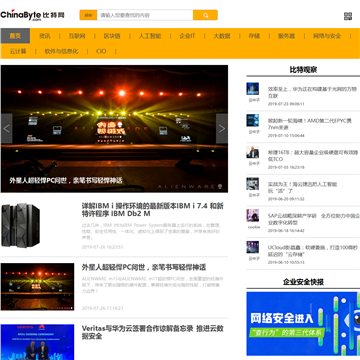
Task: Go to the 首页 home tab
Action: (15, 36)
